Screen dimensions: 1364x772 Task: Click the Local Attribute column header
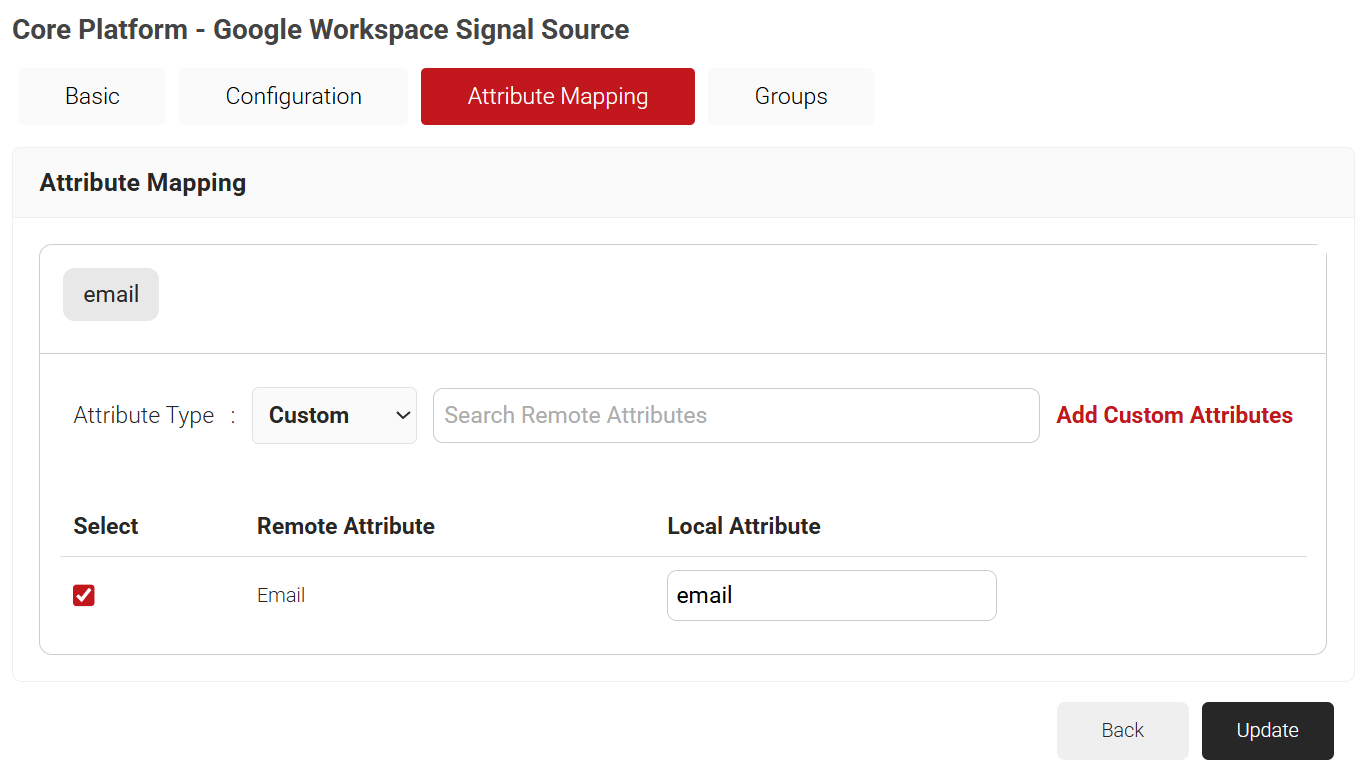[x=743, y=527]
